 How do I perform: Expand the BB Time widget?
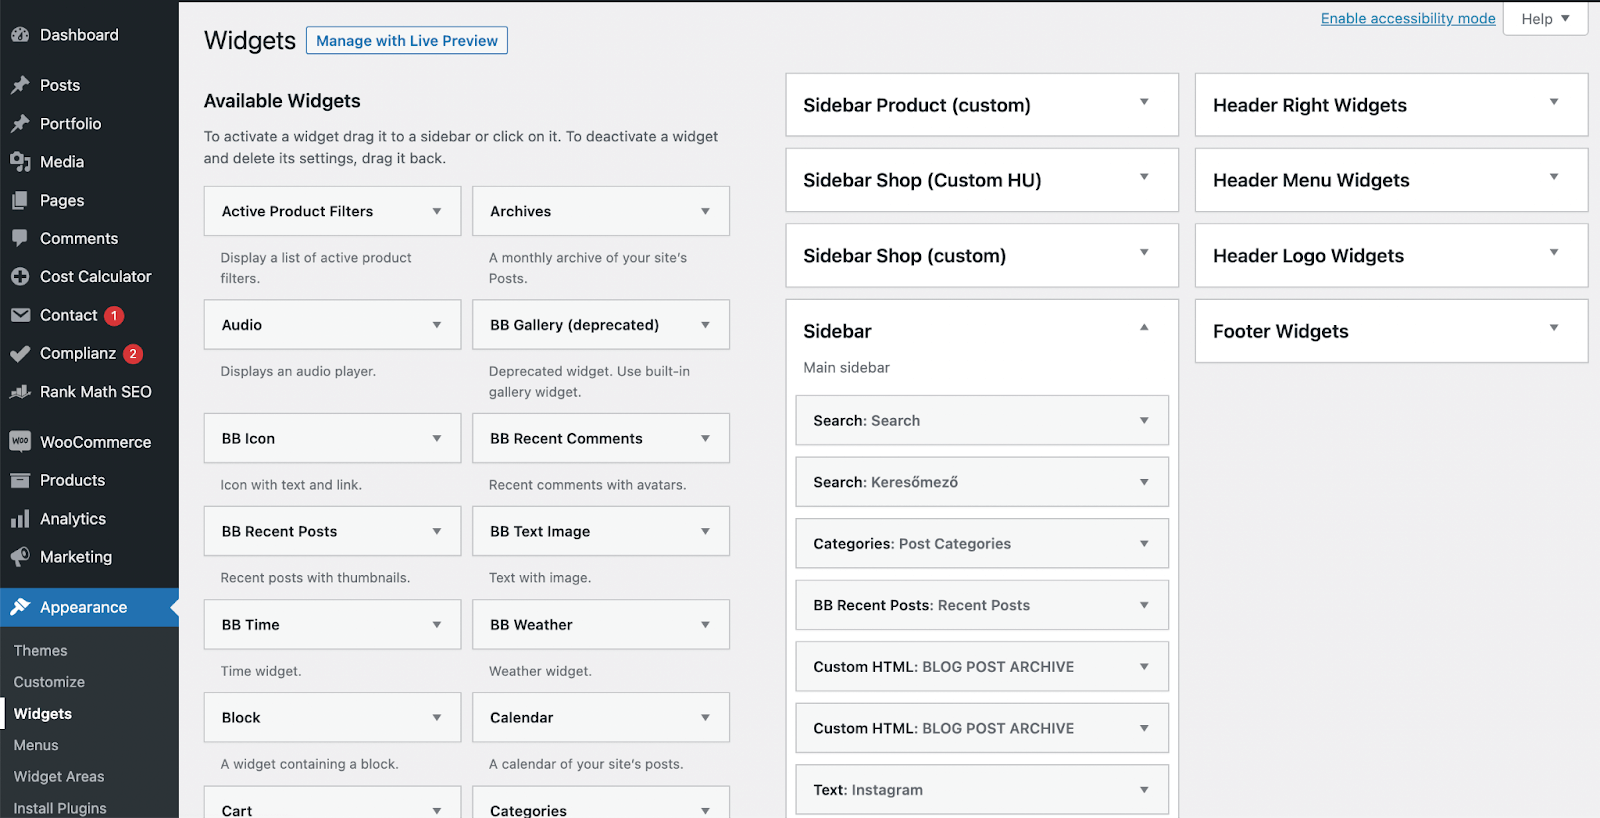coord(437,625)
